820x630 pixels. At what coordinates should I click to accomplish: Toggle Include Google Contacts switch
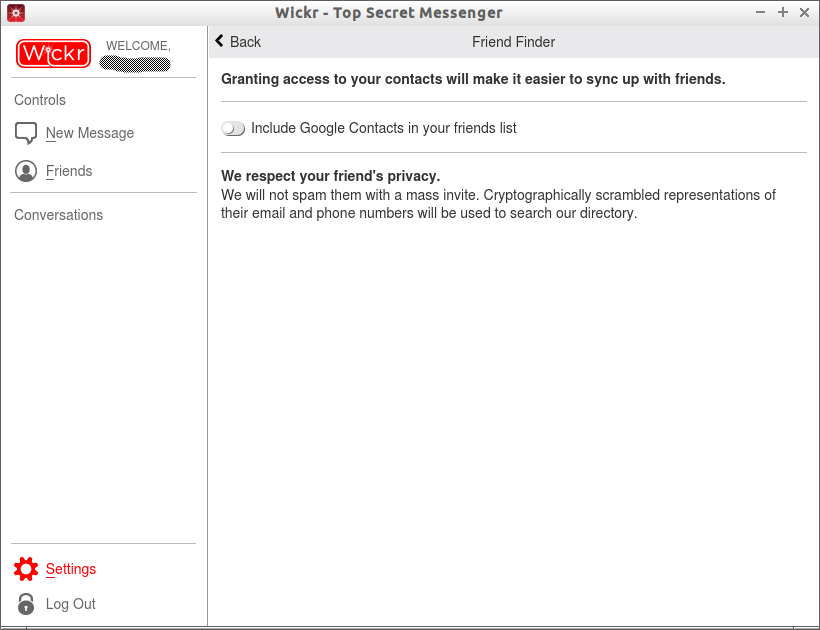point(233,128)
